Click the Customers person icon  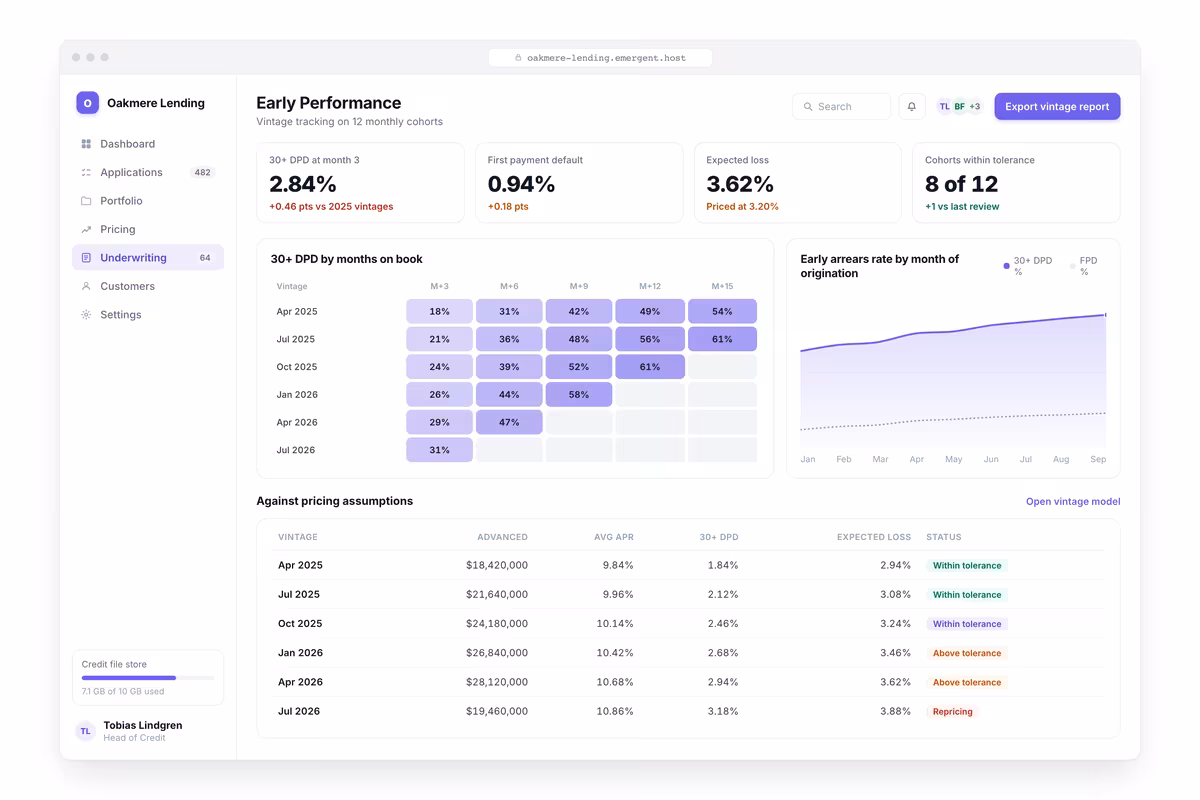(x=86, y=286)
